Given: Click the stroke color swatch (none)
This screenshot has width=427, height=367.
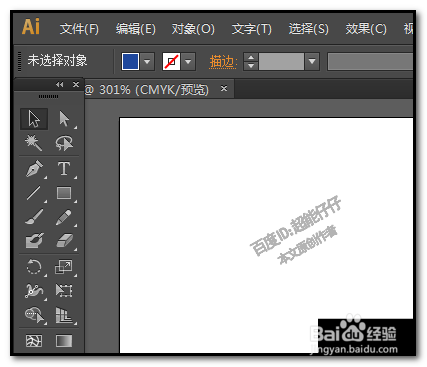Looking at the screenshot, I should pos(171,61).
